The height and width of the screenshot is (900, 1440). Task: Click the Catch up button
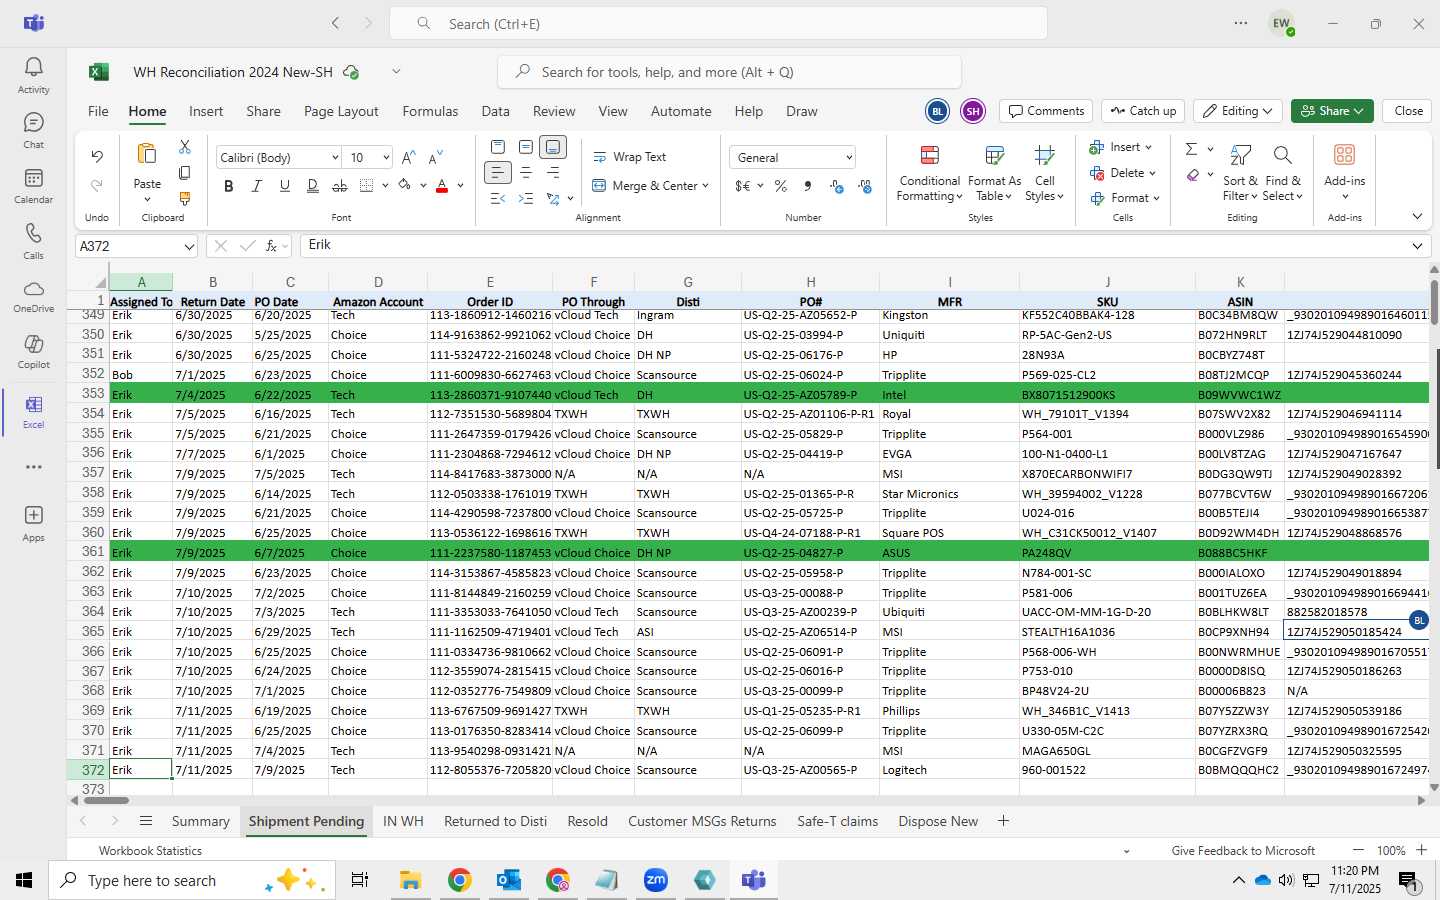[1143, 111]
